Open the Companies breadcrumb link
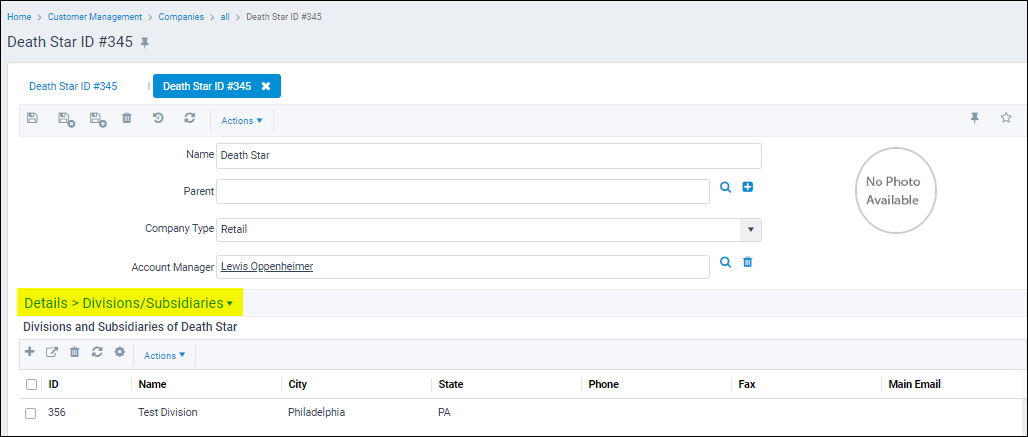The width and height of the screenshot is (1028, 437). (181, 17)
